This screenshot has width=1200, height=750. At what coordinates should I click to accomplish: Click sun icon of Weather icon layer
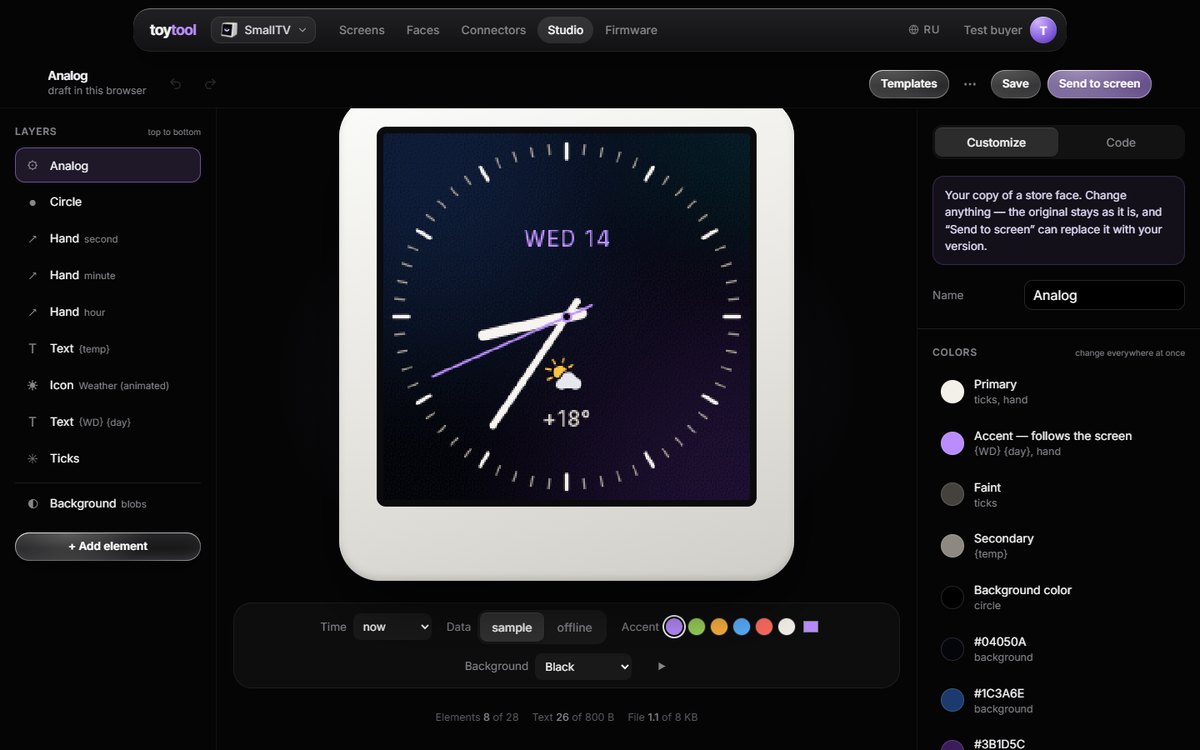(x=33, y=385)
